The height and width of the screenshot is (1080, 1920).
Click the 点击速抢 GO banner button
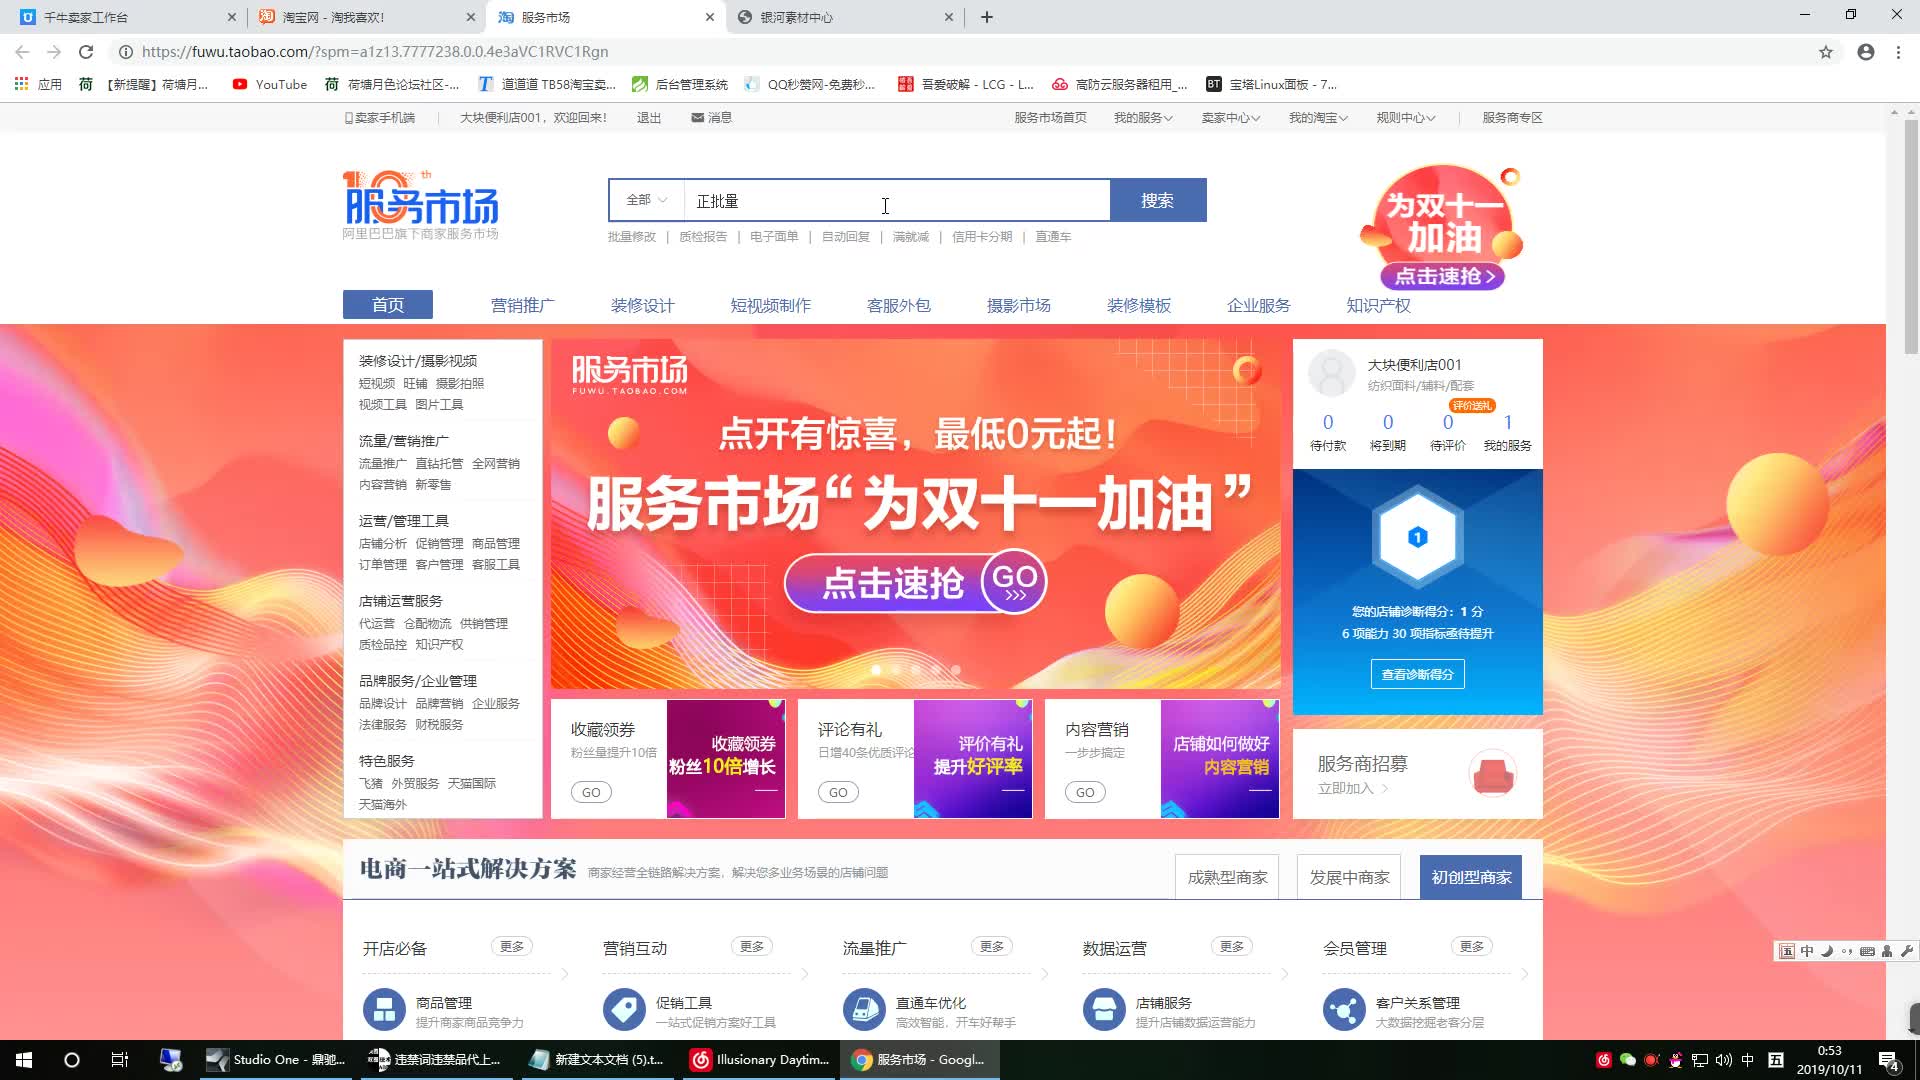(x=915, y=582)
